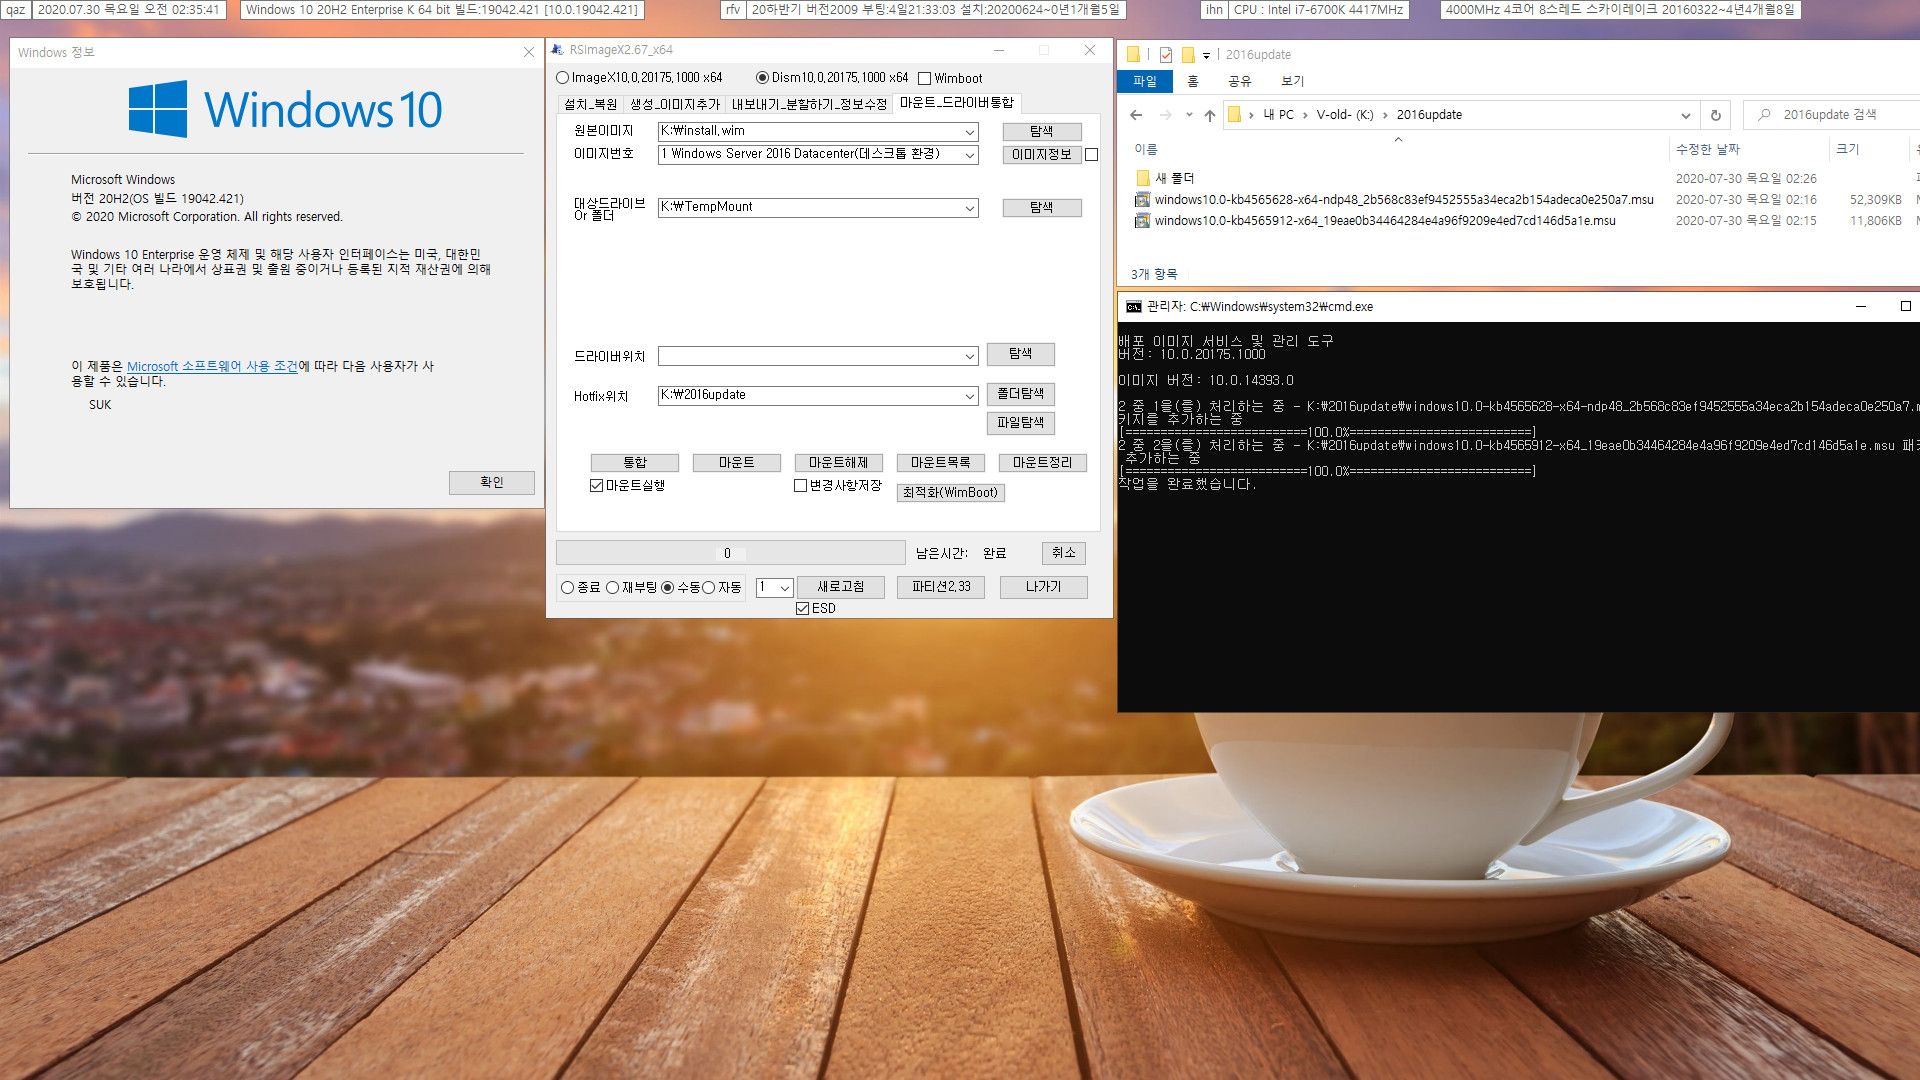Click the folder icon in the Explorer address bar
Viewport: 1920px width, 1080px height.
[x=1235, y=115]
